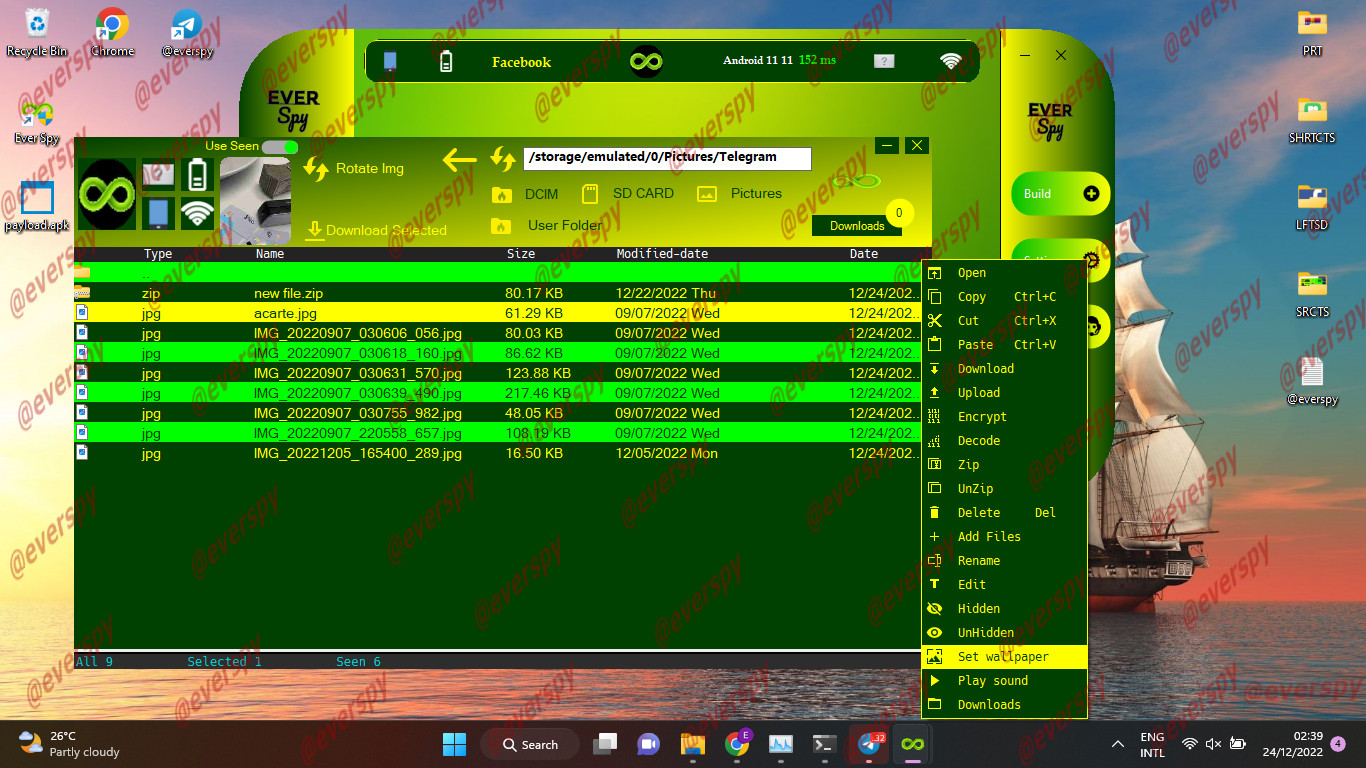The image size is (1366, 768).
Task: Select IMG_20221205_165400_289.jpg in the list
Action: 498,453
